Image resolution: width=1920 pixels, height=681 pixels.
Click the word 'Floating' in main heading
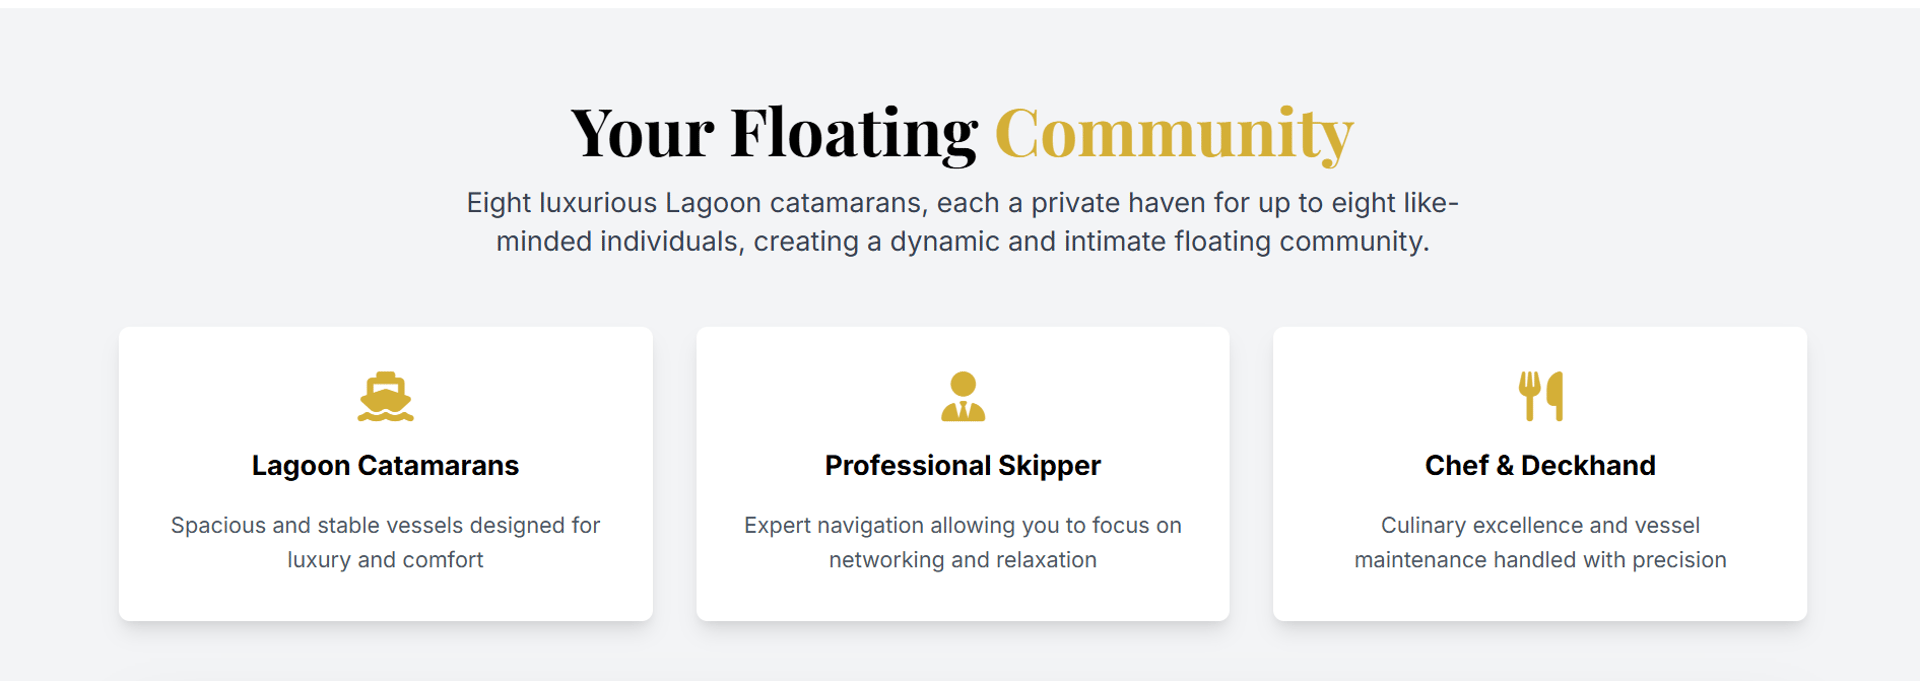(854, 134)
